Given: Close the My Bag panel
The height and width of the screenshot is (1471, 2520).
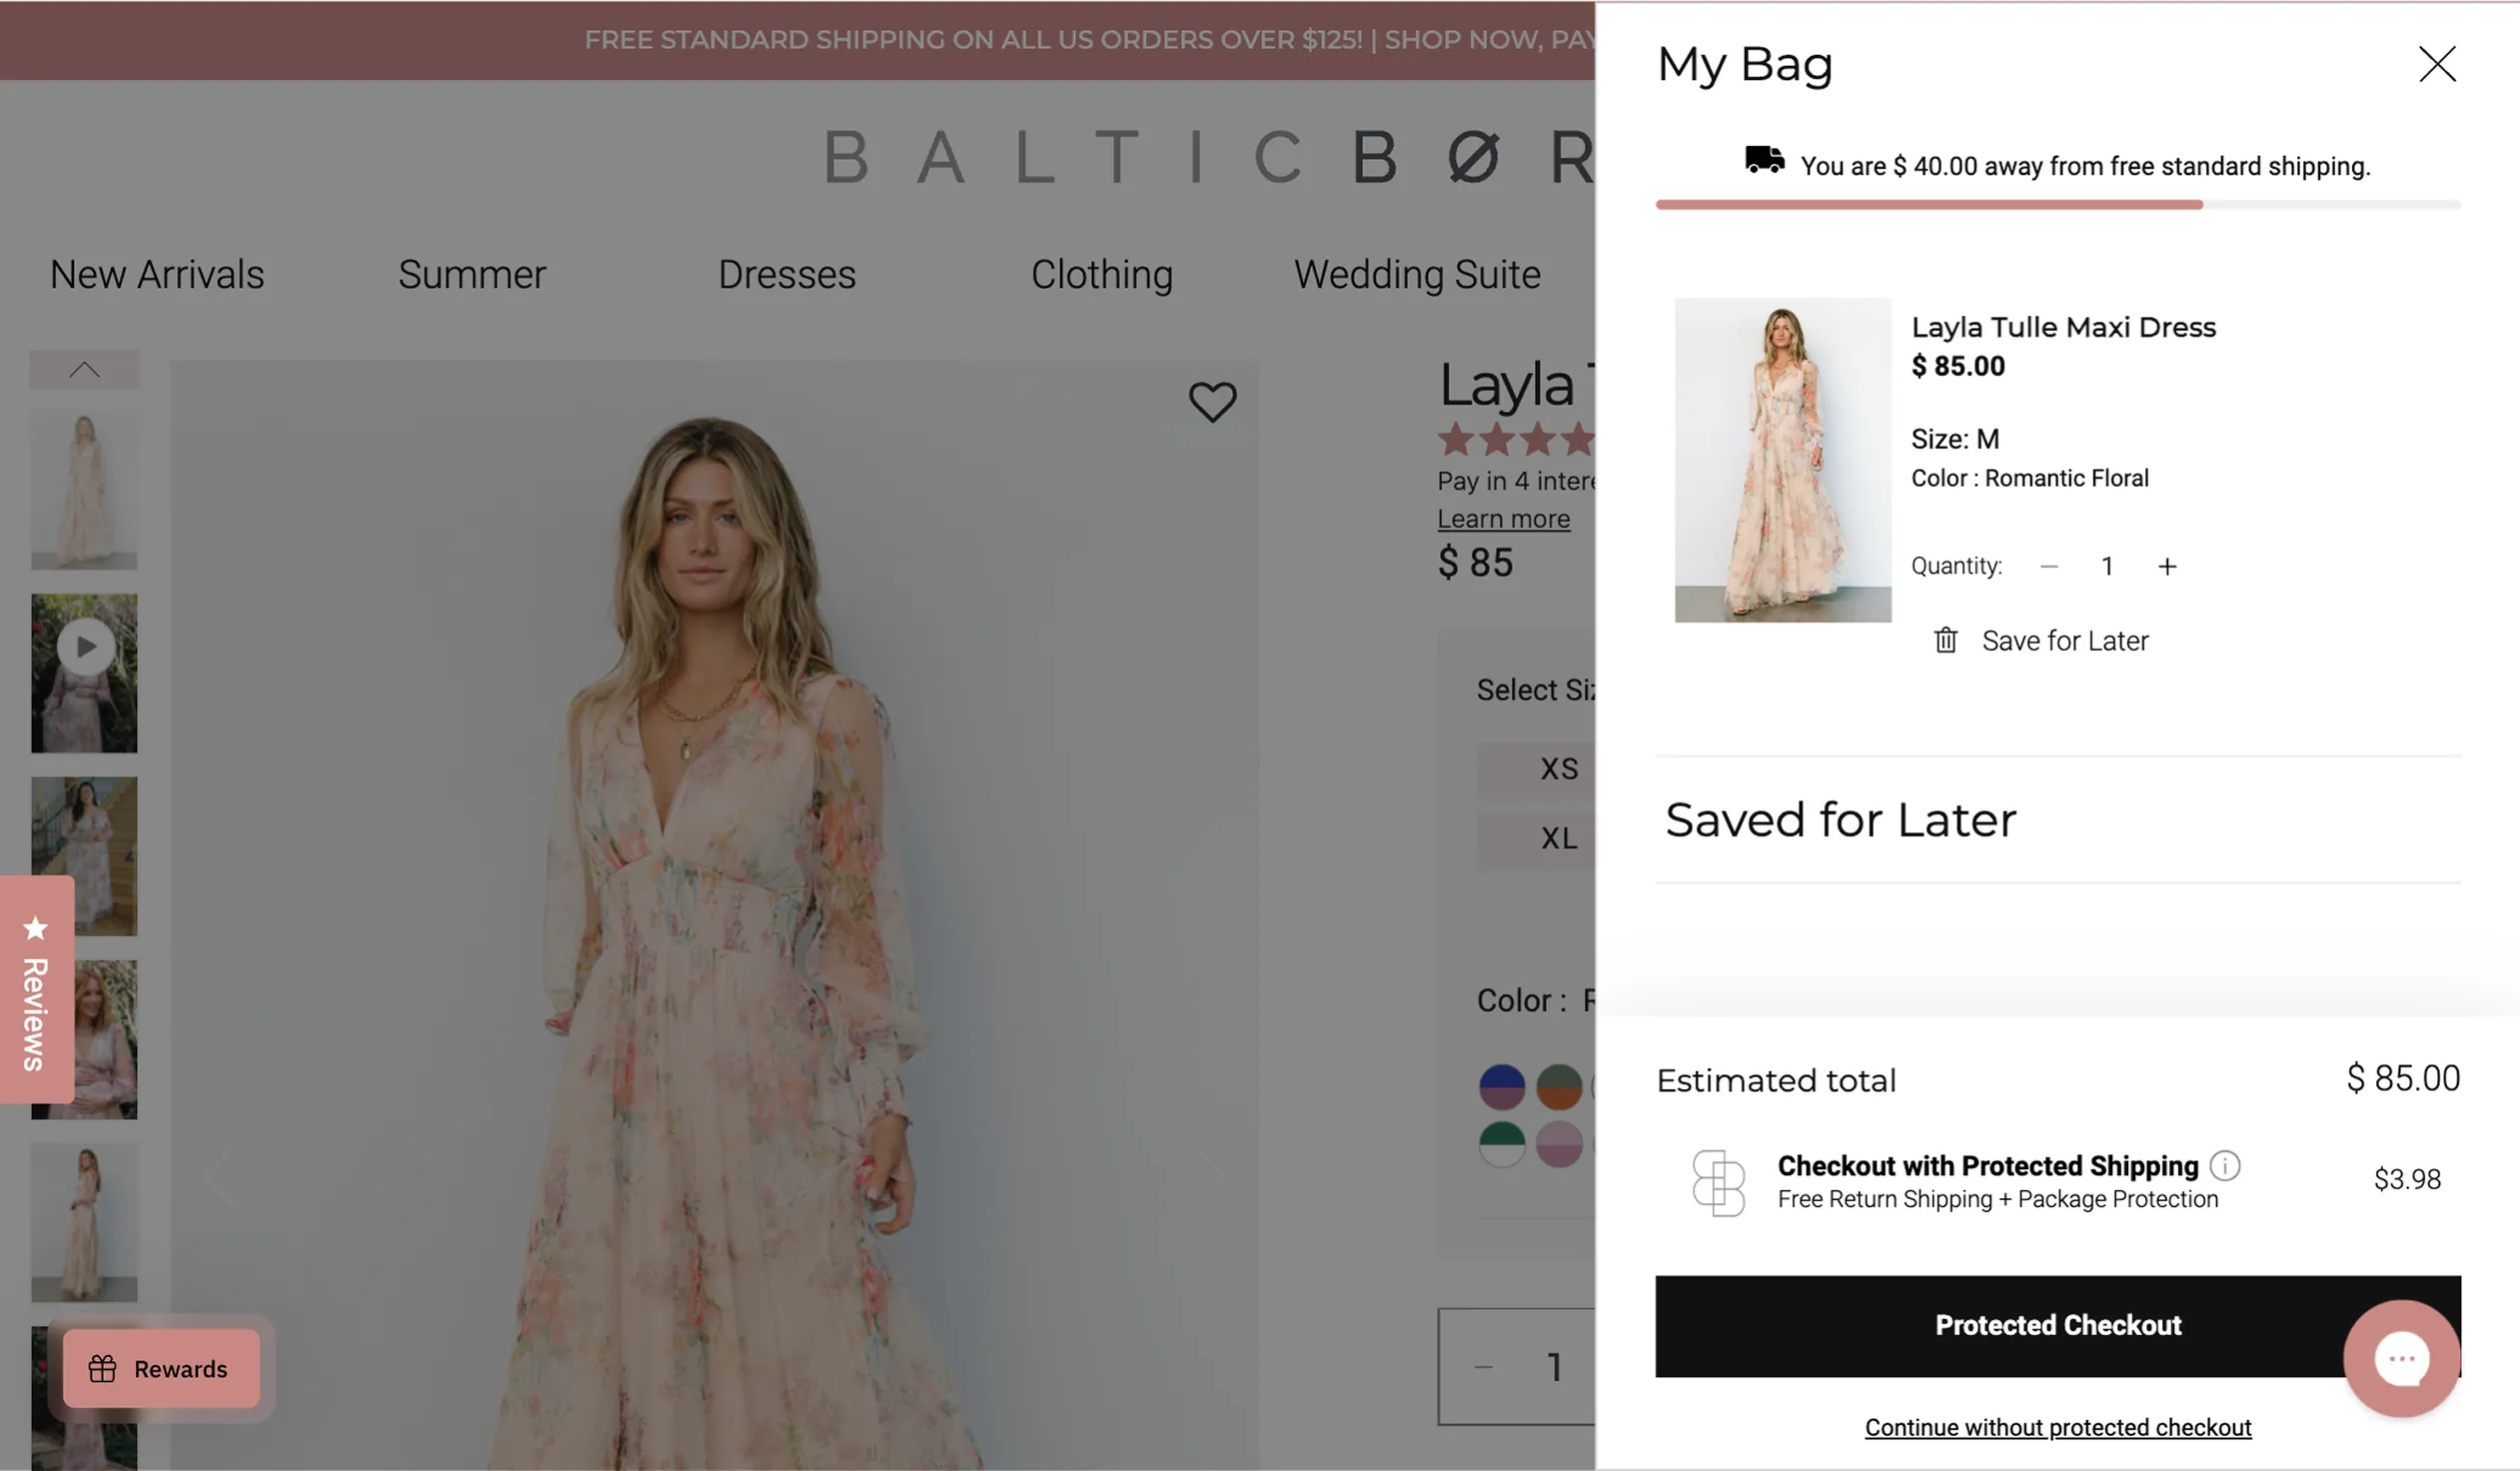Looking at the screenshot, I should point(2436,64).
